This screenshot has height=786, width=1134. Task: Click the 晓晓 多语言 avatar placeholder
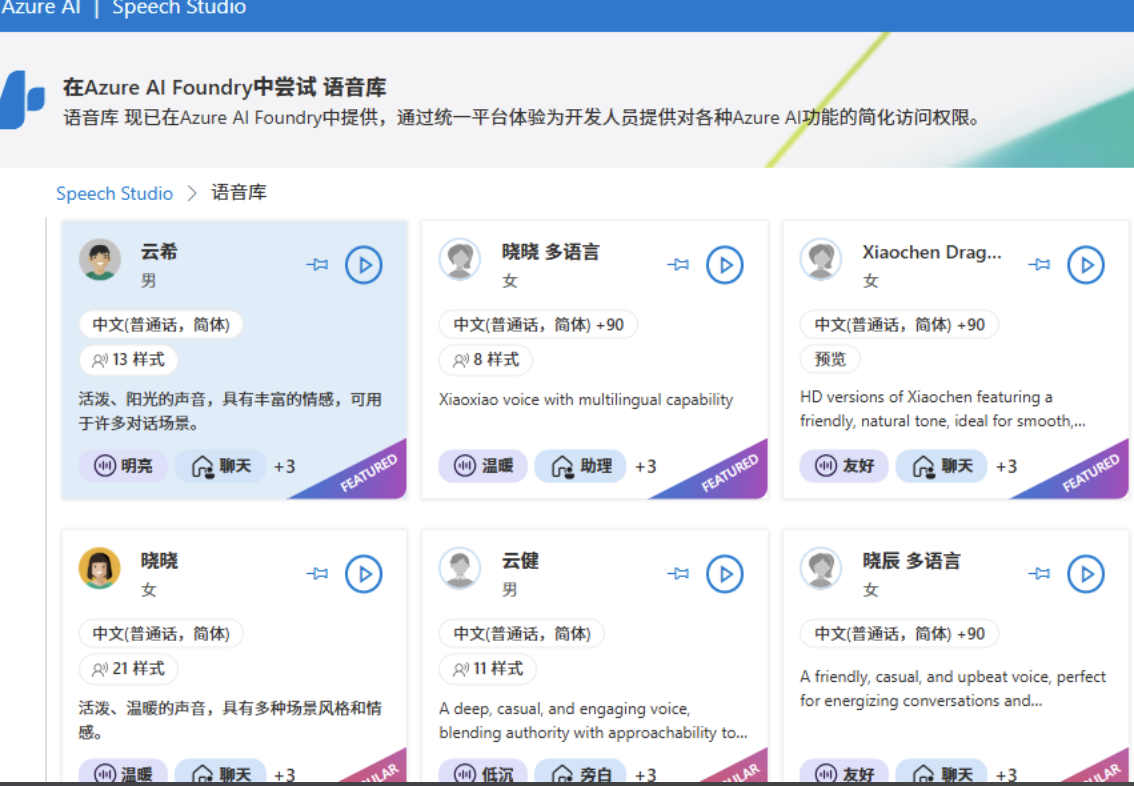click(x=460, y=259)
